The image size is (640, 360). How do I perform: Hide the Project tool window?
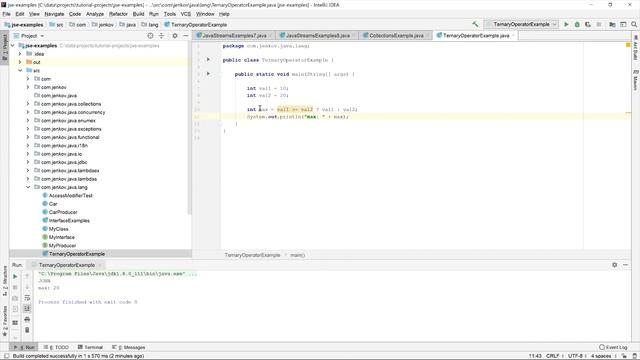(186, 36)
